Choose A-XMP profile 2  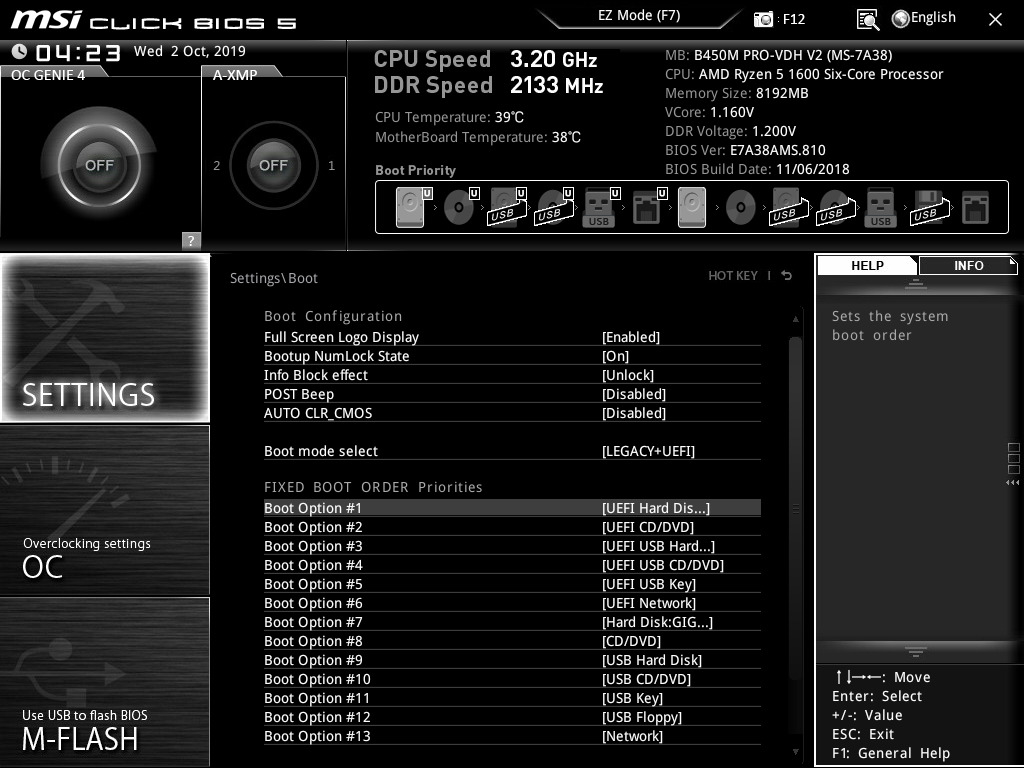point(217,165)
